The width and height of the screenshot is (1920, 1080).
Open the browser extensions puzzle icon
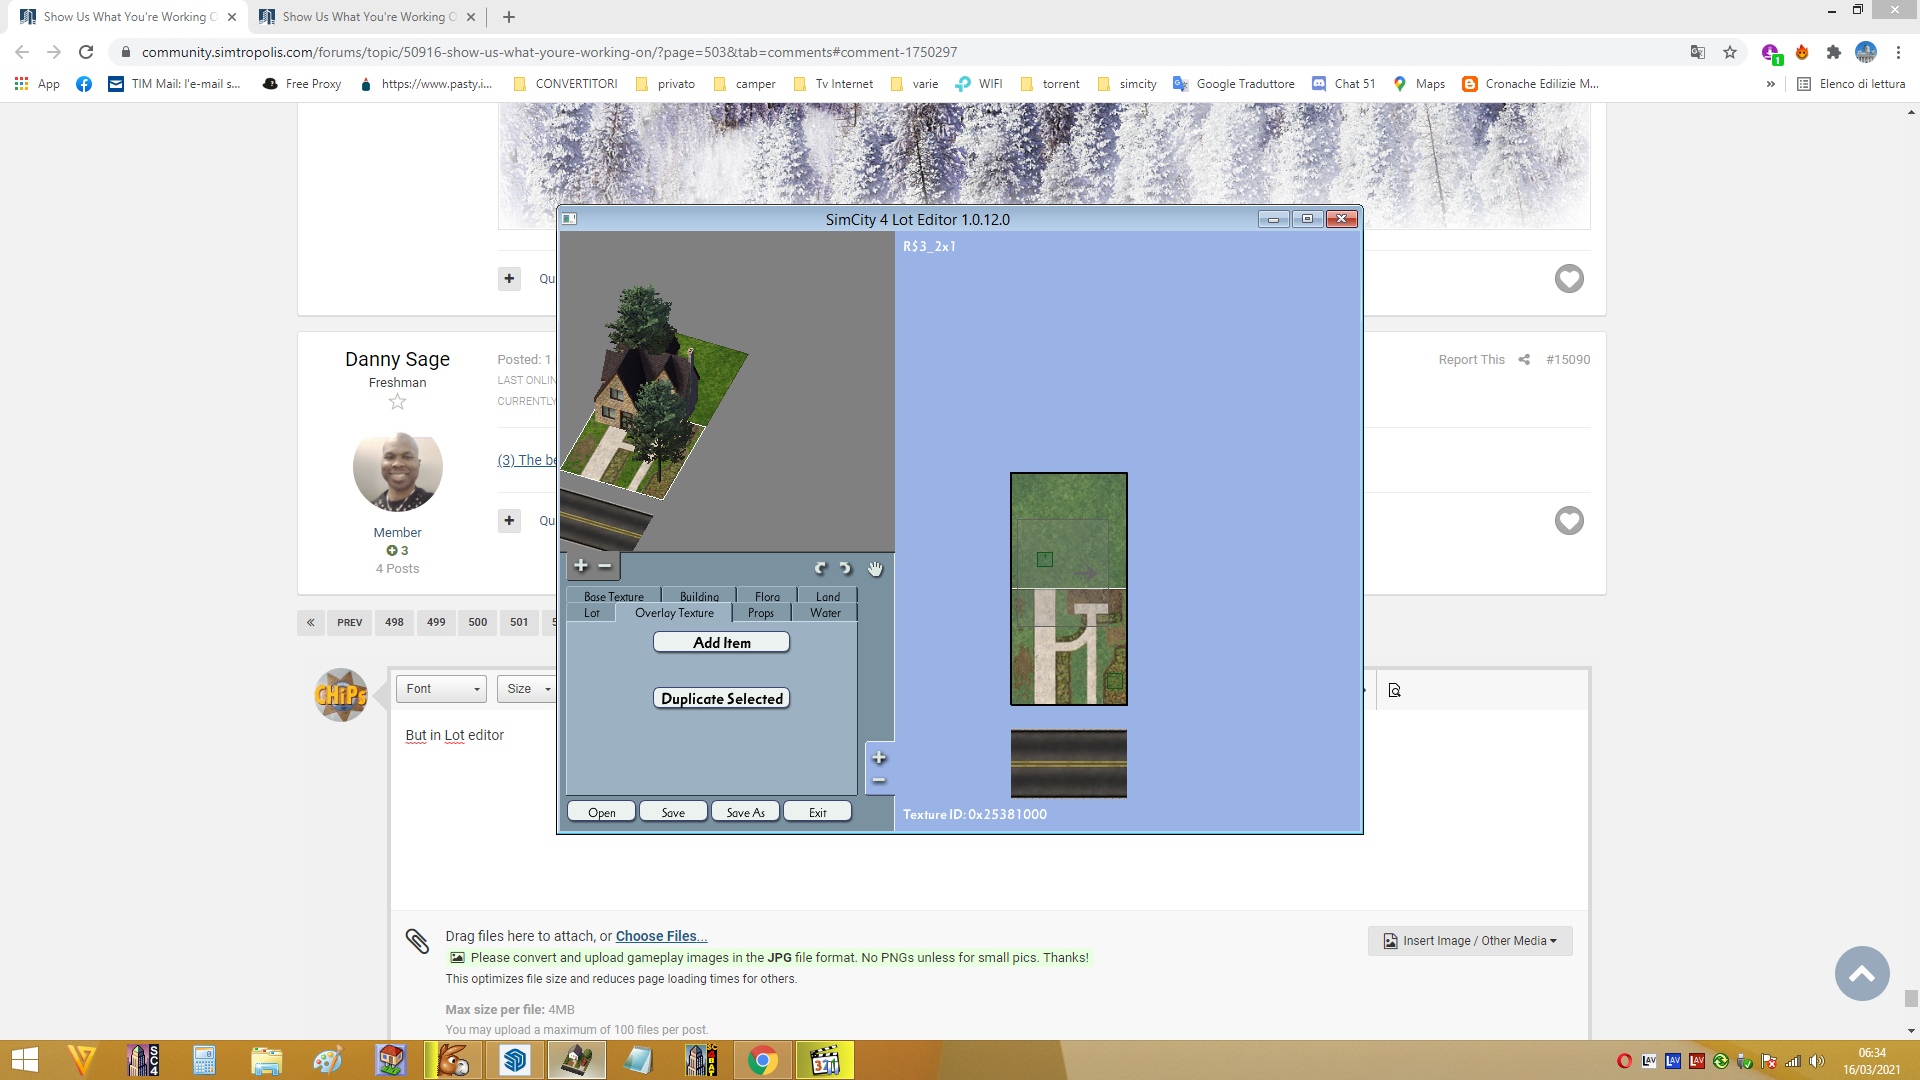tap(1833, 52)
